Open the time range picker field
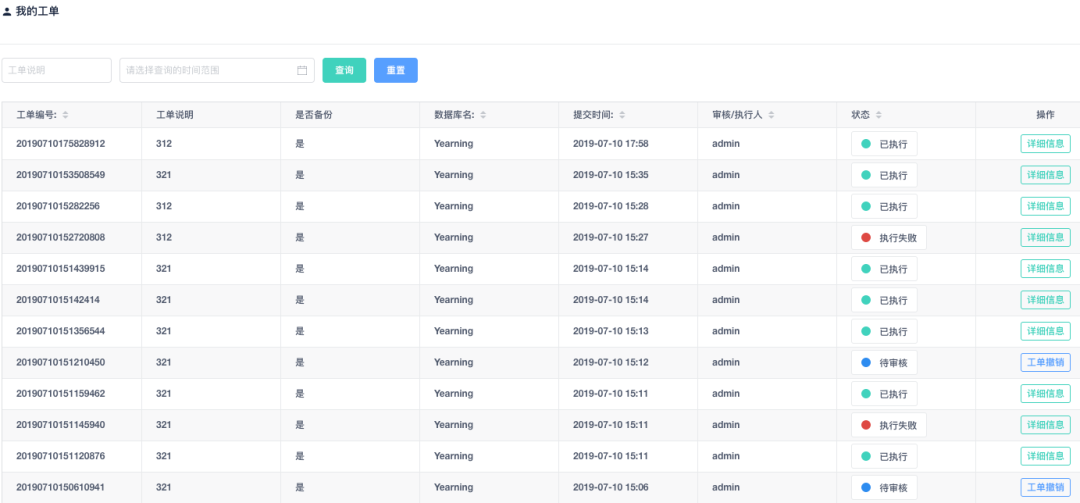1080x503 pixels. (x=217, y=70)
